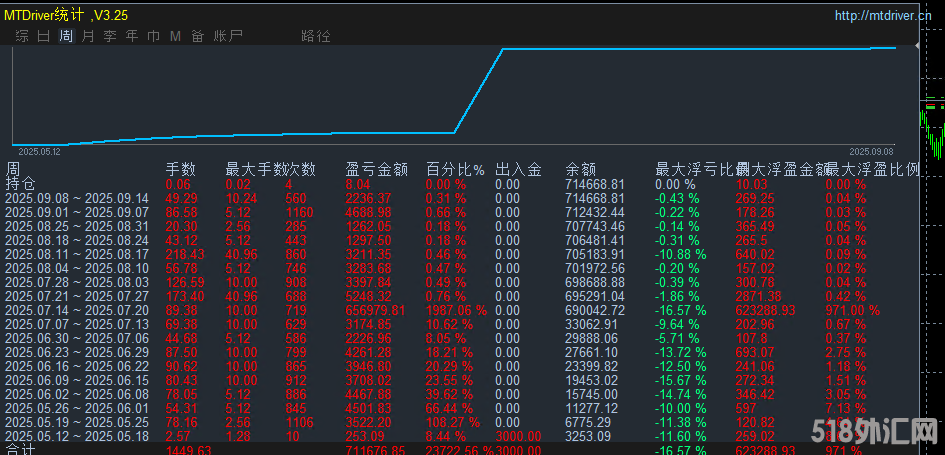Select the 年 yearly tab
Screen dimensions: 945x455
(x=132, y=36)
